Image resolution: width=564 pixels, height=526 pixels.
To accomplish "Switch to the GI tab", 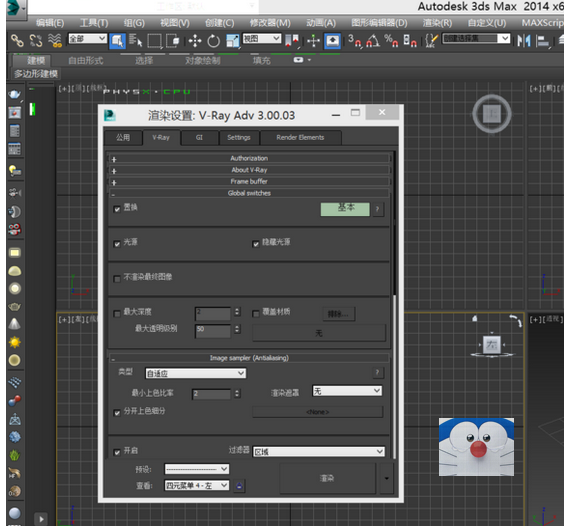I will coord(199,137).
